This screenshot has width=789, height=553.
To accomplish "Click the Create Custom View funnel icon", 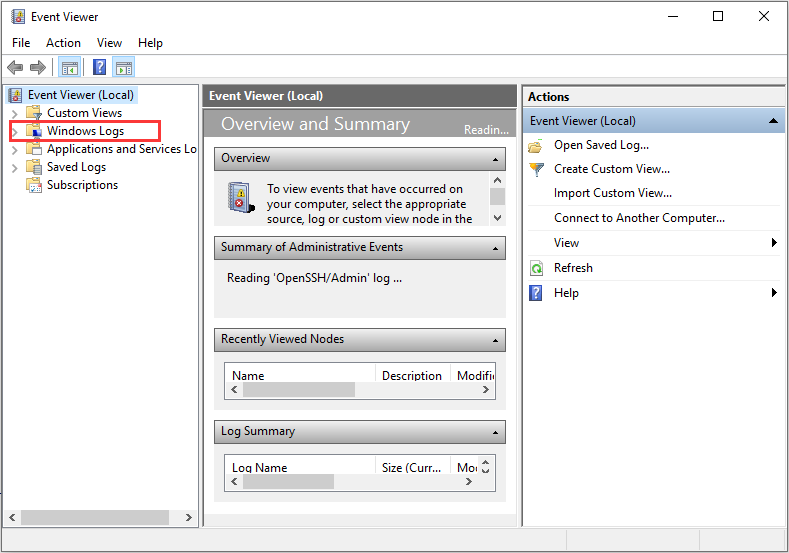I will [536, 170].
